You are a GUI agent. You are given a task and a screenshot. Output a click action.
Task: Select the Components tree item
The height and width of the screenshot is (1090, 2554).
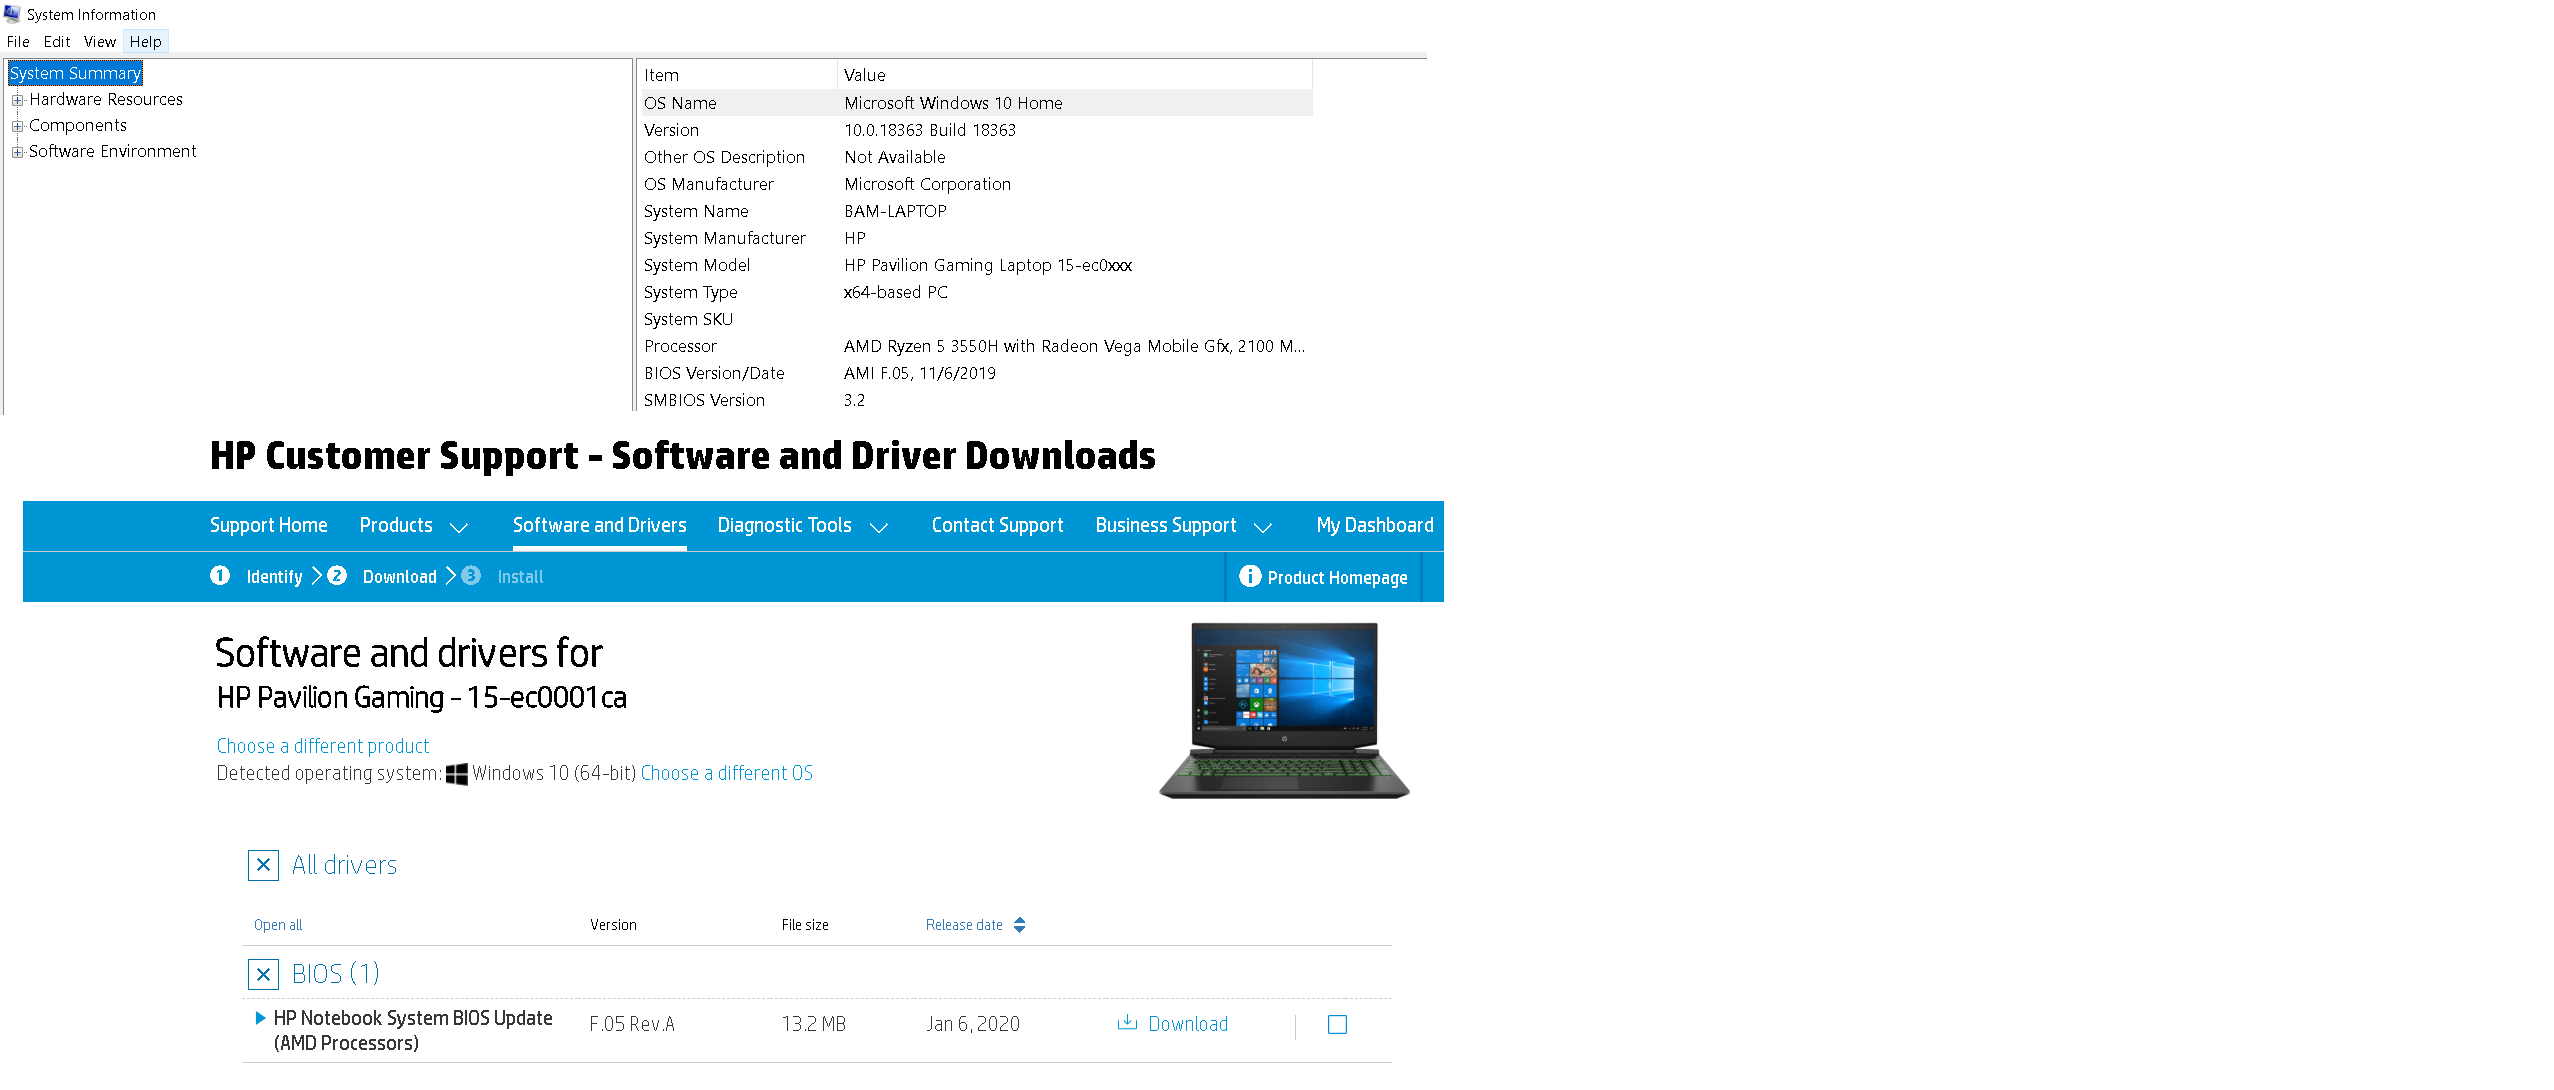tap(78, 125)
